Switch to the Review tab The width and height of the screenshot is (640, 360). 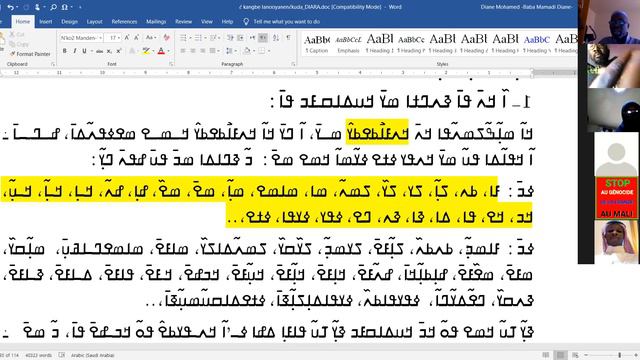[x=183, y=22]
